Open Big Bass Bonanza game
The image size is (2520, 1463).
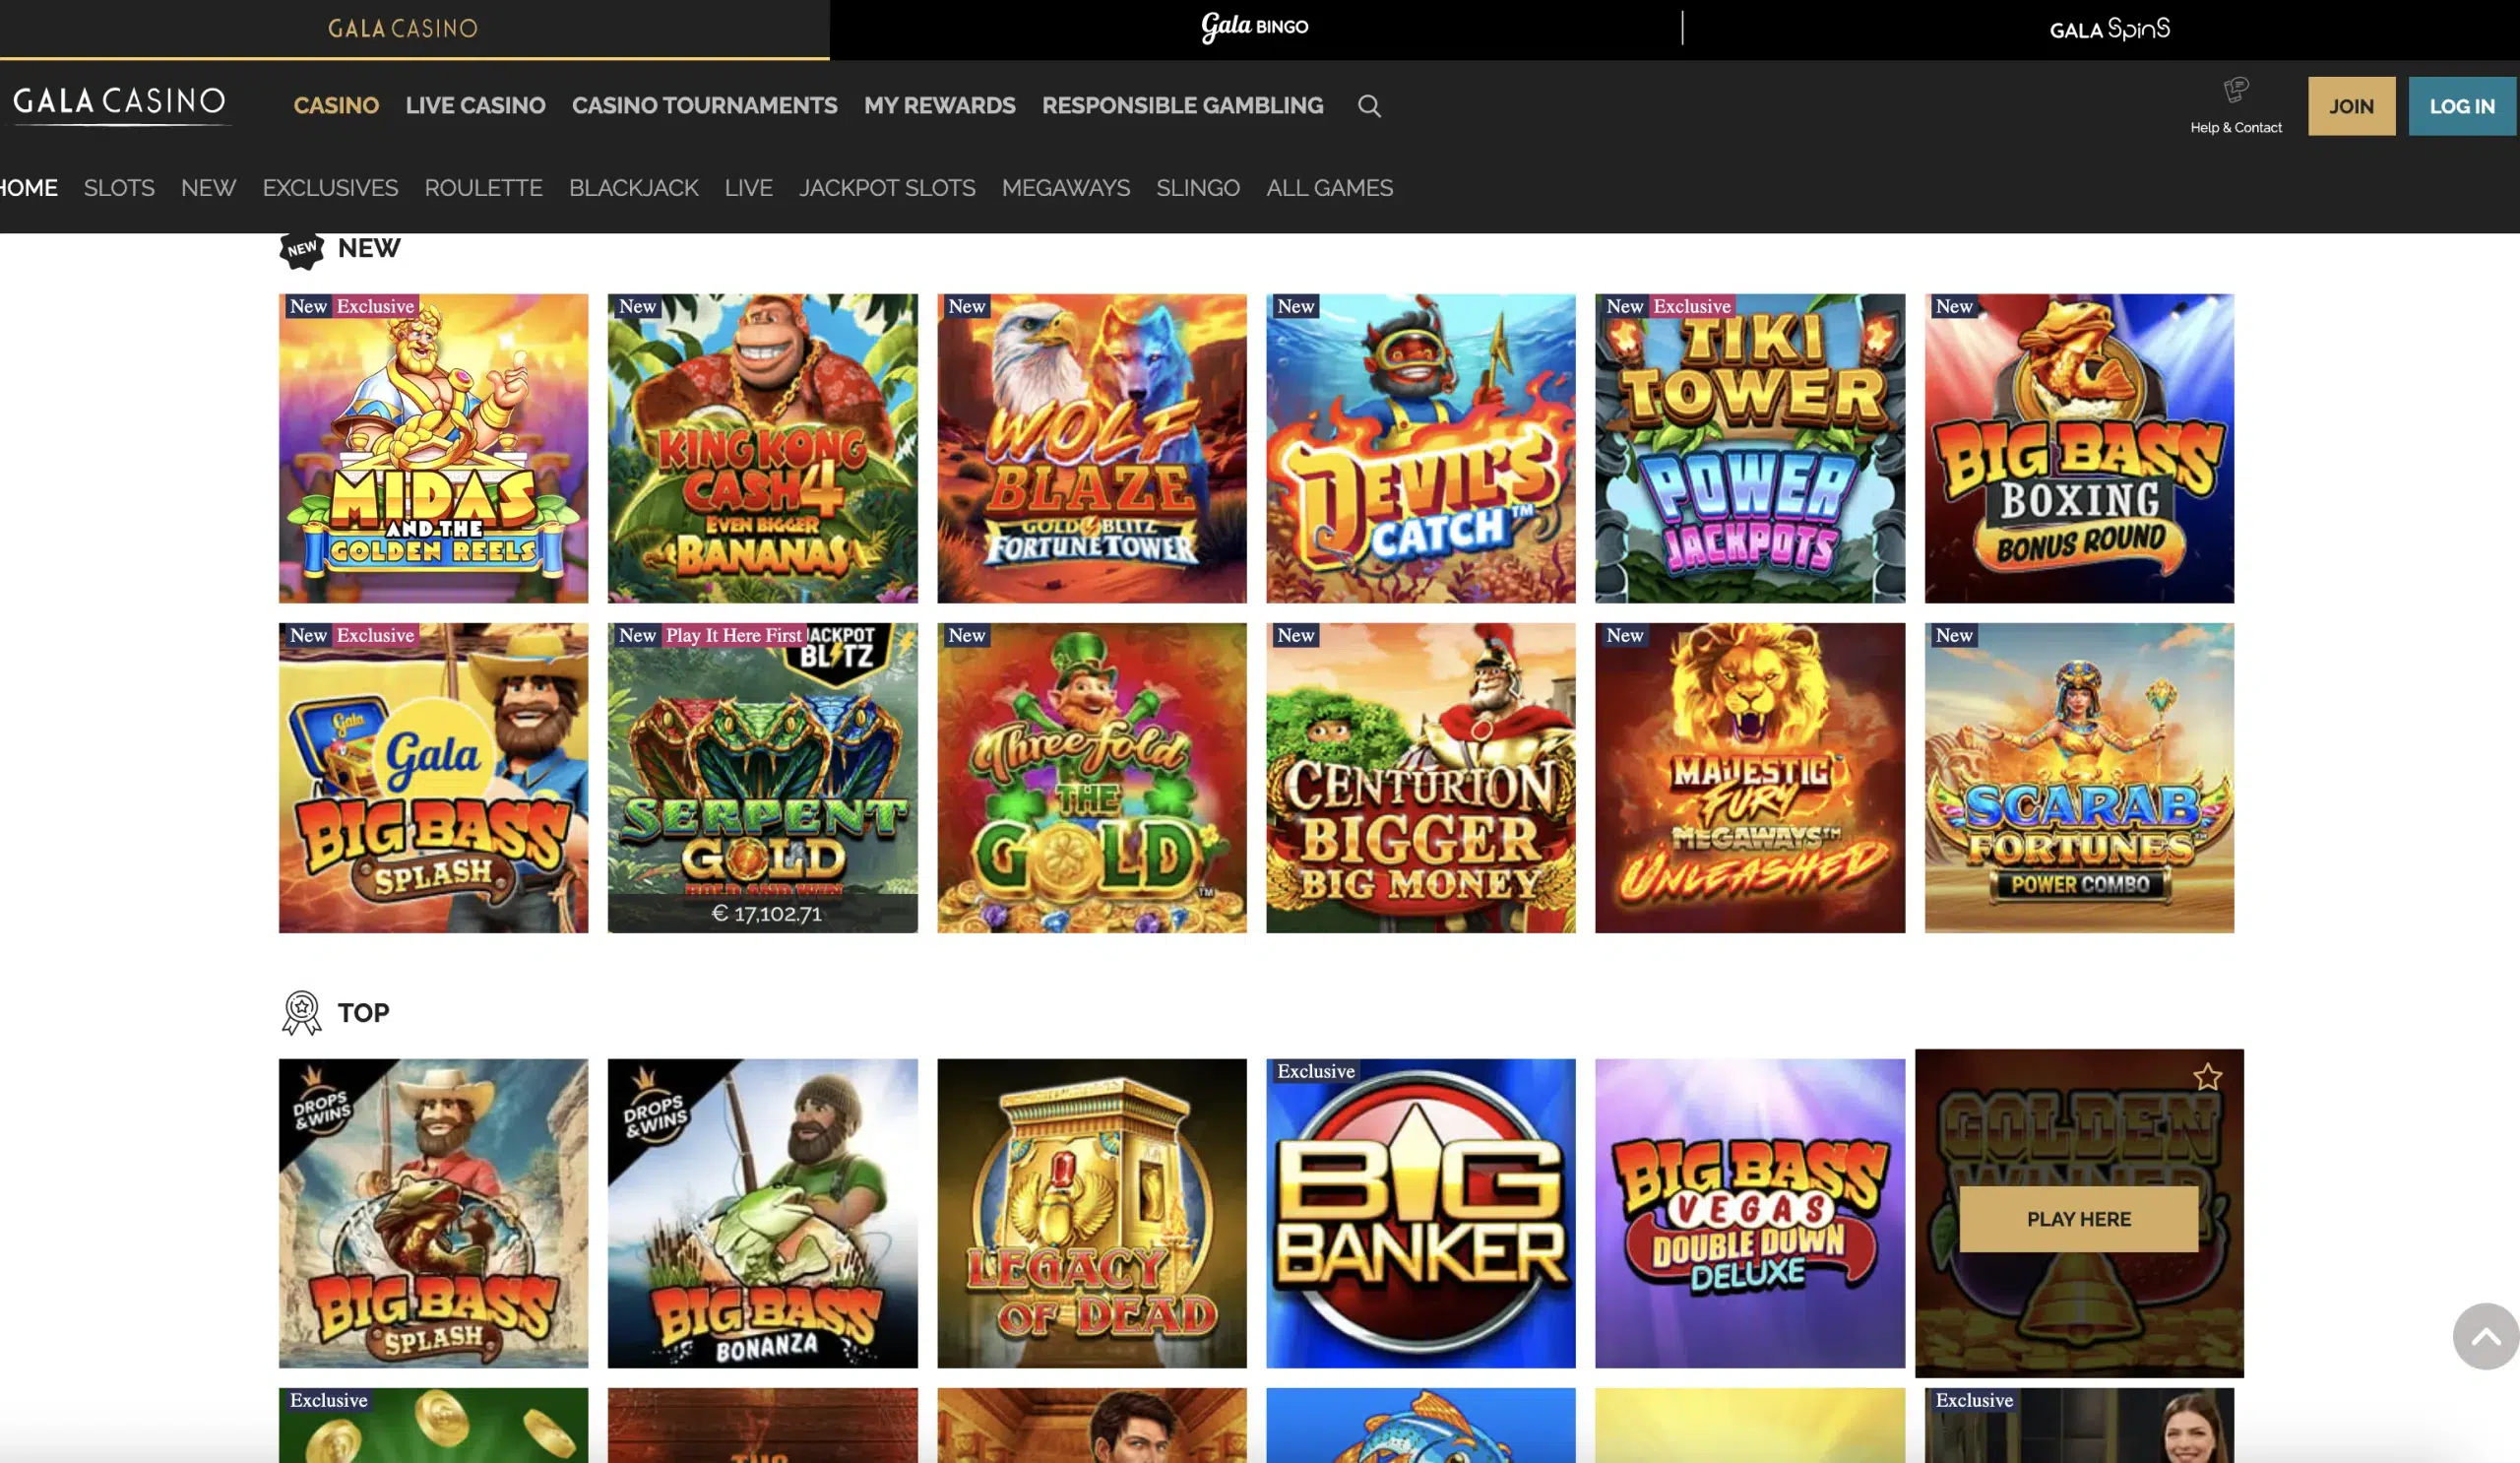[762, 1213]
